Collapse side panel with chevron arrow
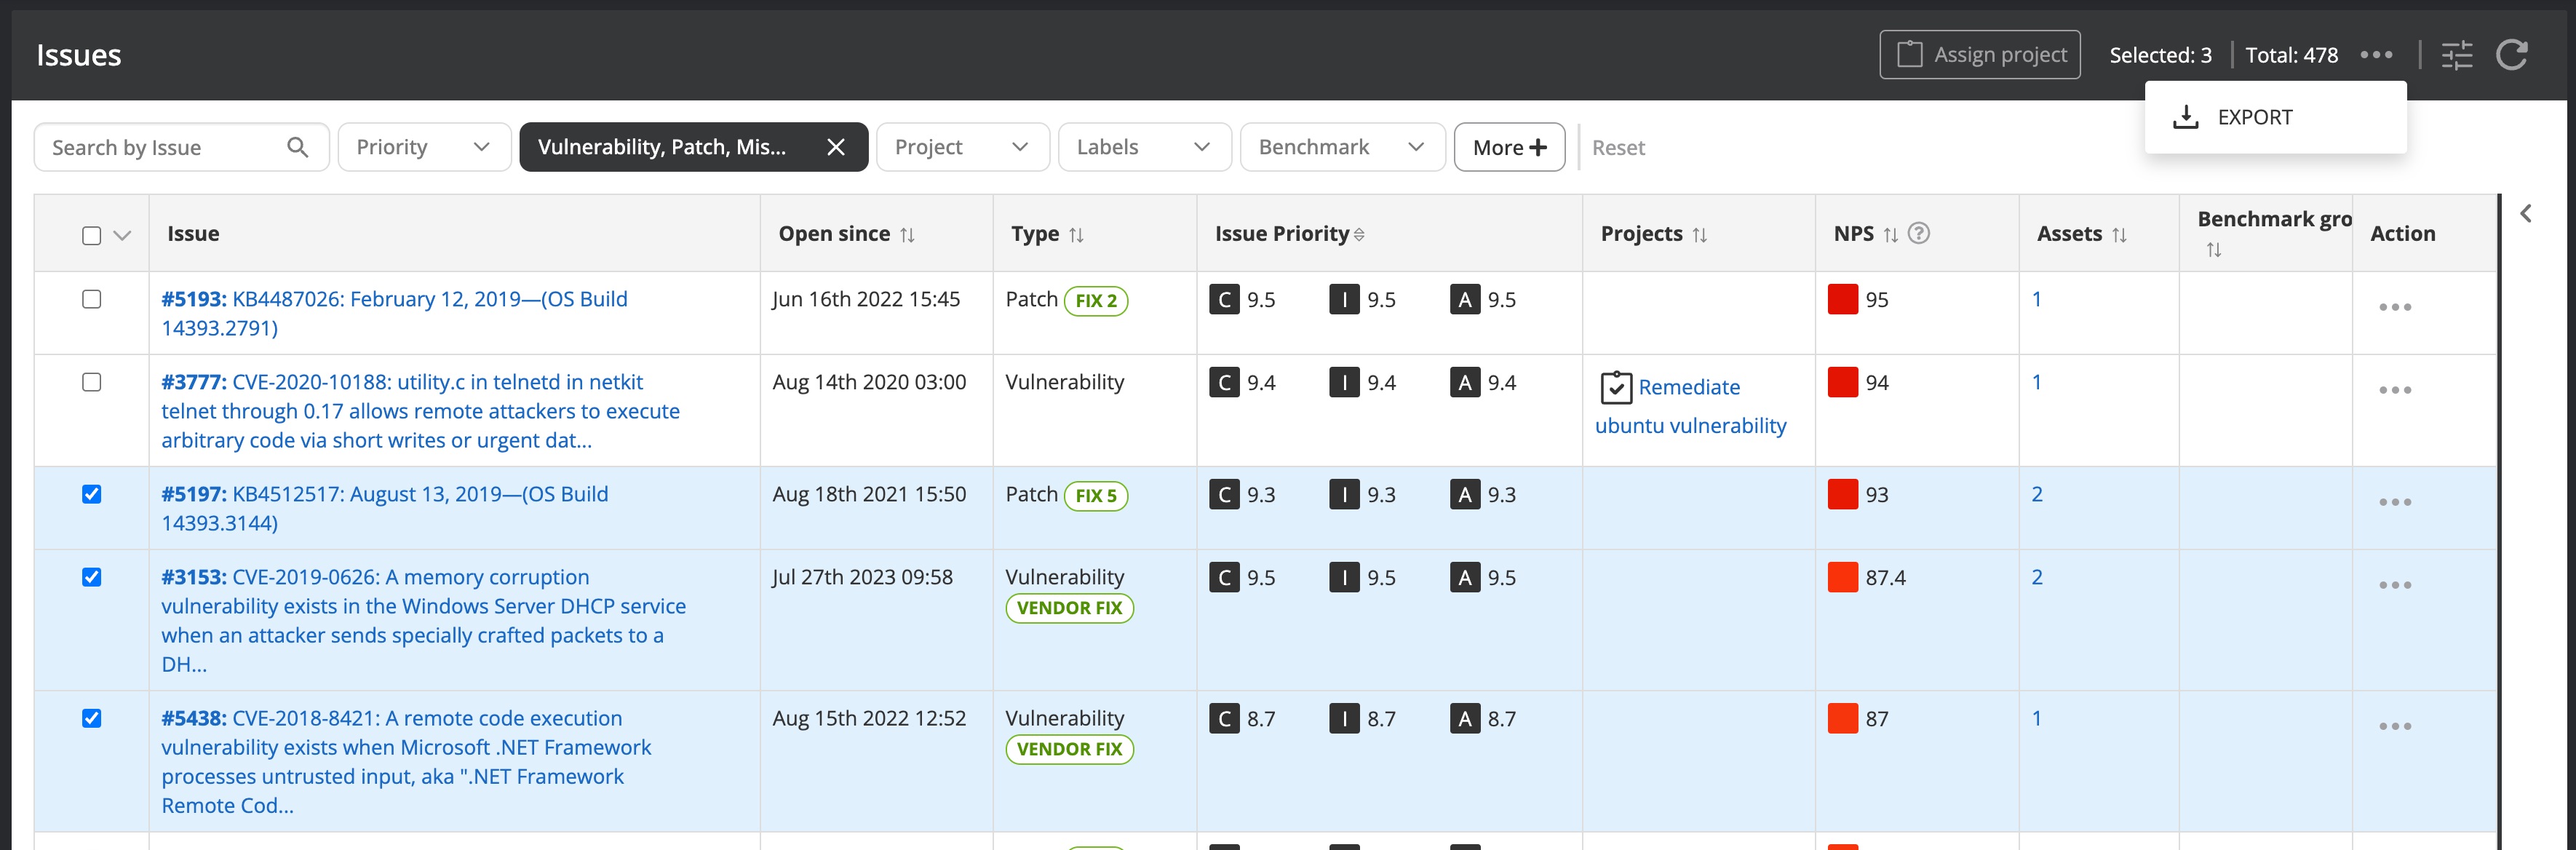2576x850 pixels. [2526, 213]
